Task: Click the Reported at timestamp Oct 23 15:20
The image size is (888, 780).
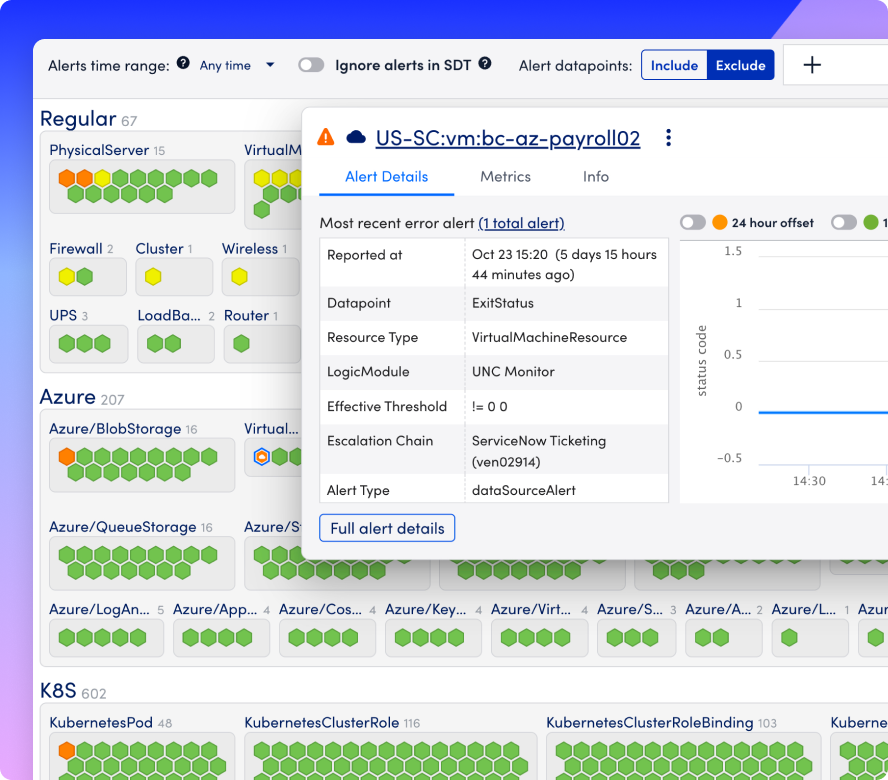Action: (x=510, y=255)
